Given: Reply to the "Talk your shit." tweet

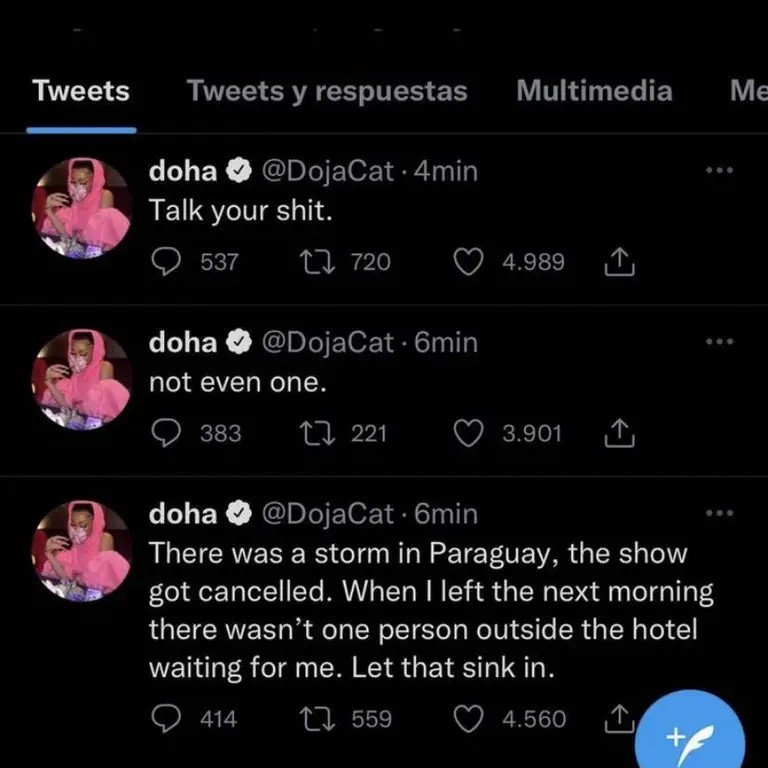Looking at the screenshot, I should (x=163, y=262).
